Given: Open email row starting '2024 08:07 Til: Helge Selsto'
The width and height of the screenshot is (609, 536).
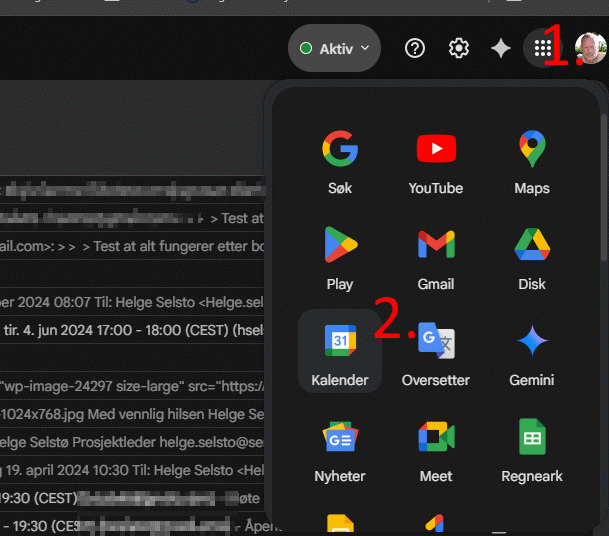Looking at the screenshot, I should [x=132, y=302].
